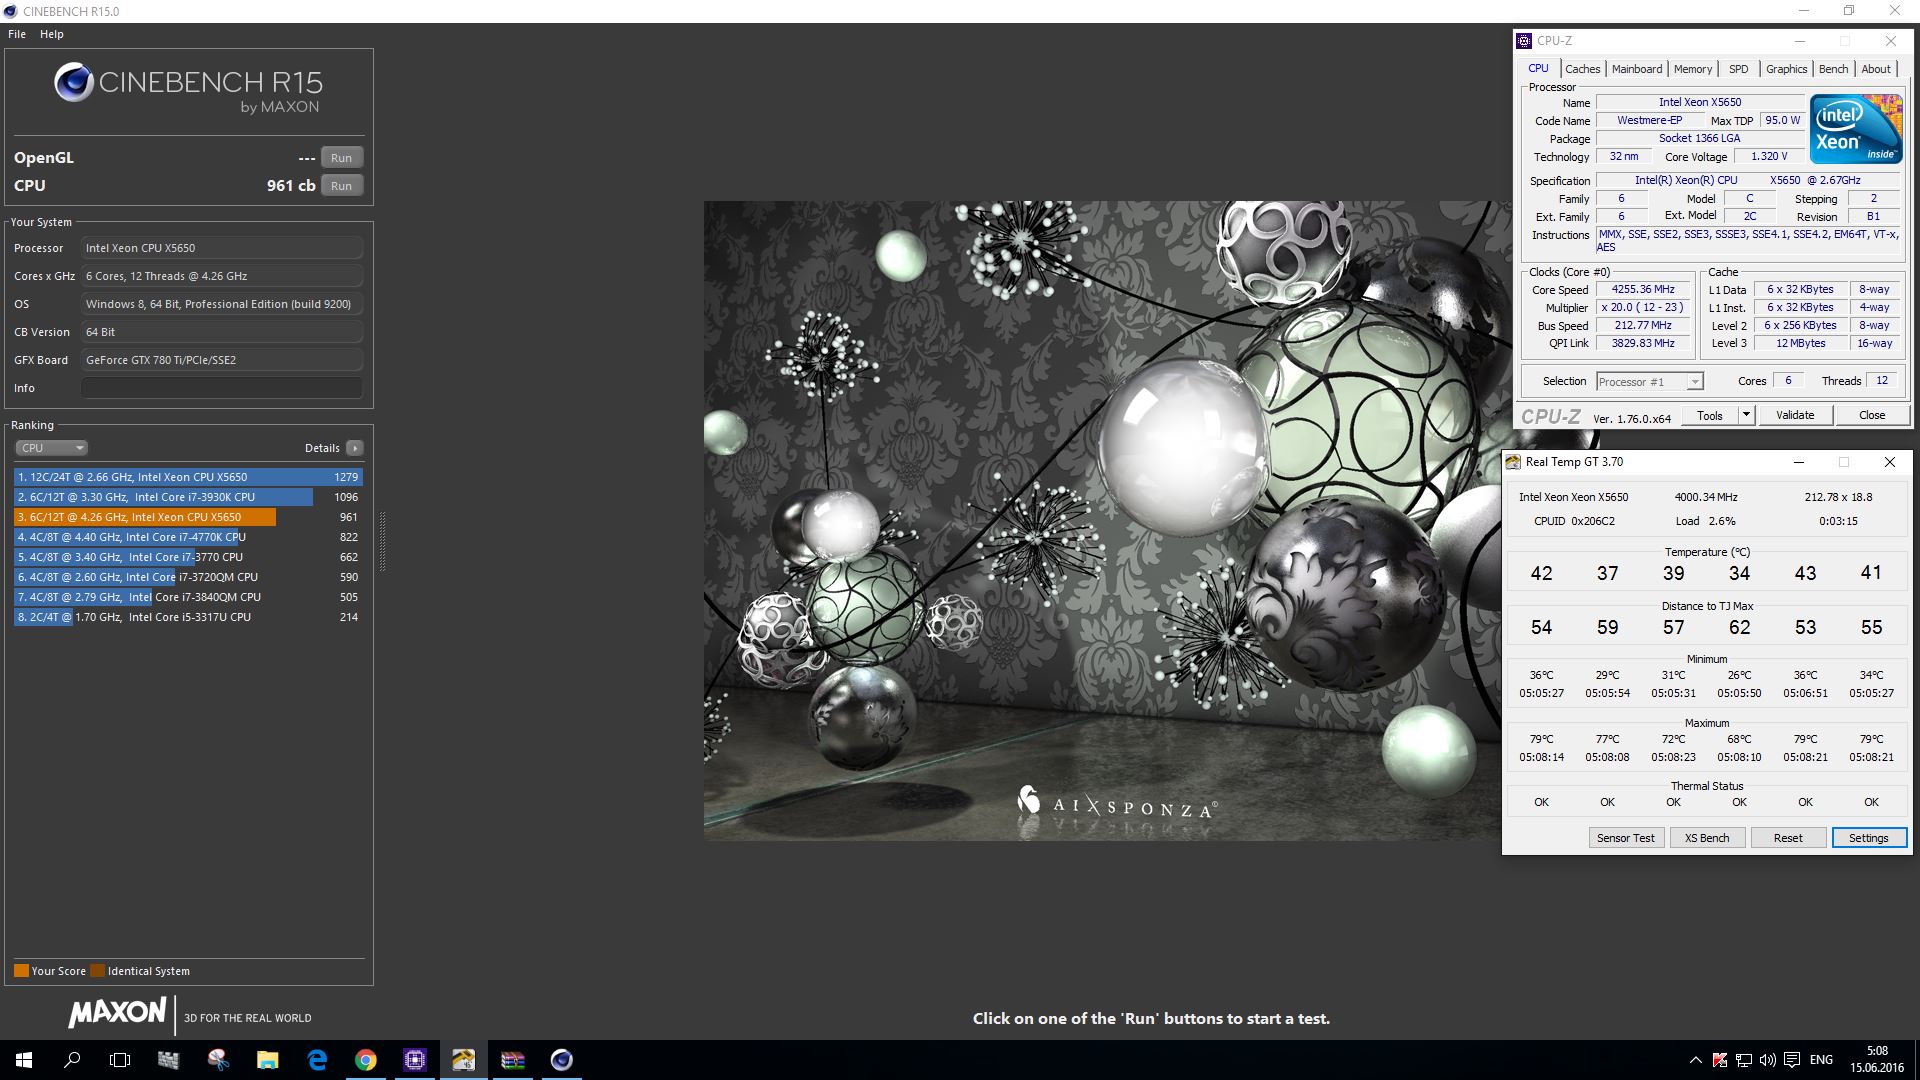Click the WinRAR taskbar icon
1920x1080 pixels.
pyautogui.click(x=513, y=1060)
